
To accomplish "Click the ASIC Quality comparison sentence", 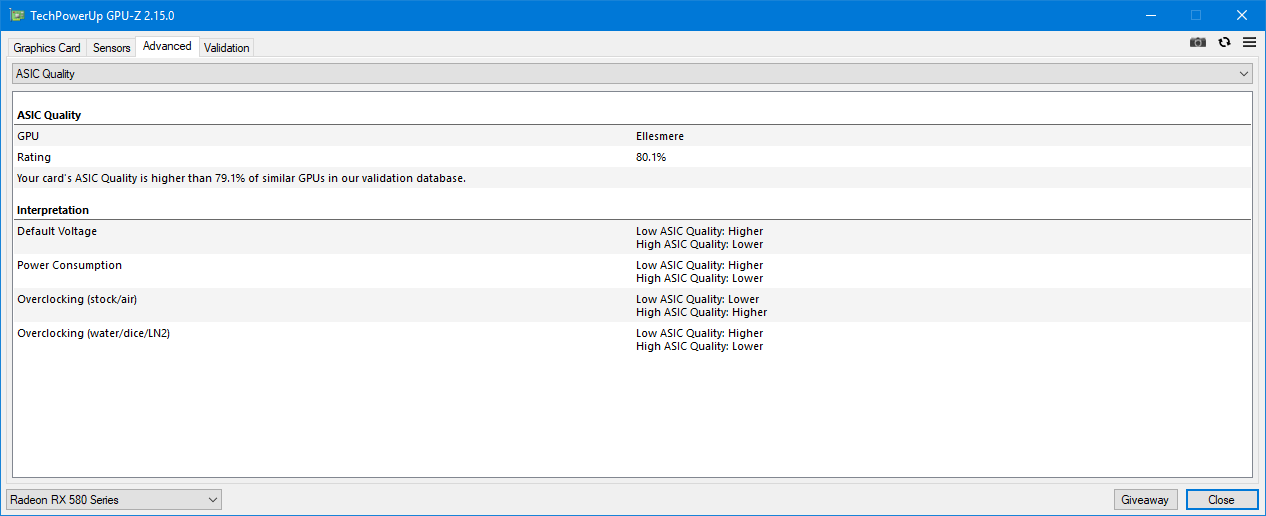I will point(242,178).
